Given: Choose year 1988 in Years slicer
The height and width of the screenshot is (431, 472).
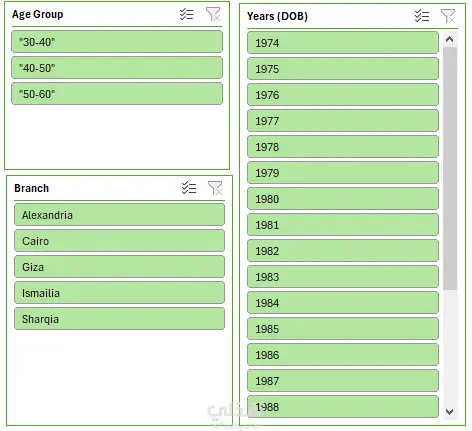Looking at the screenshot, I should (x=343, y=407).
